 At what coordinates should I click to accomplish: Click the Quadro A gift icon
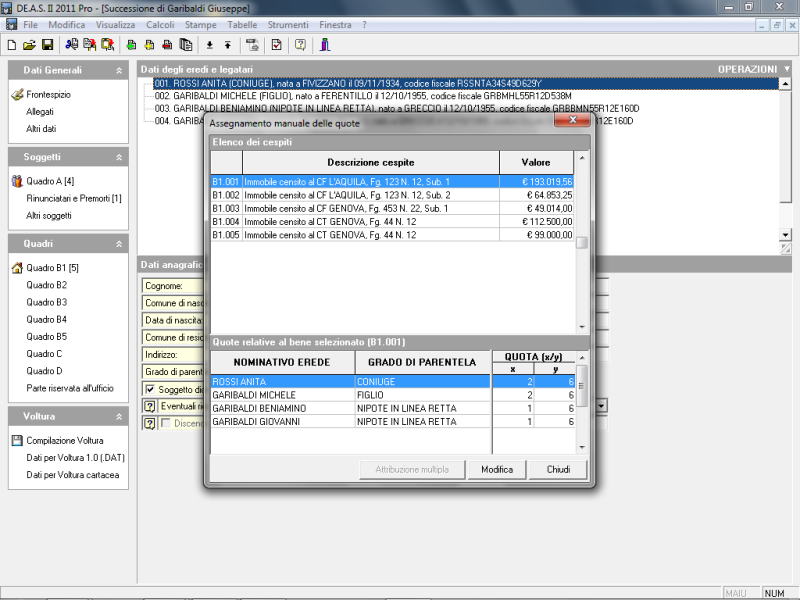(17, 181)
